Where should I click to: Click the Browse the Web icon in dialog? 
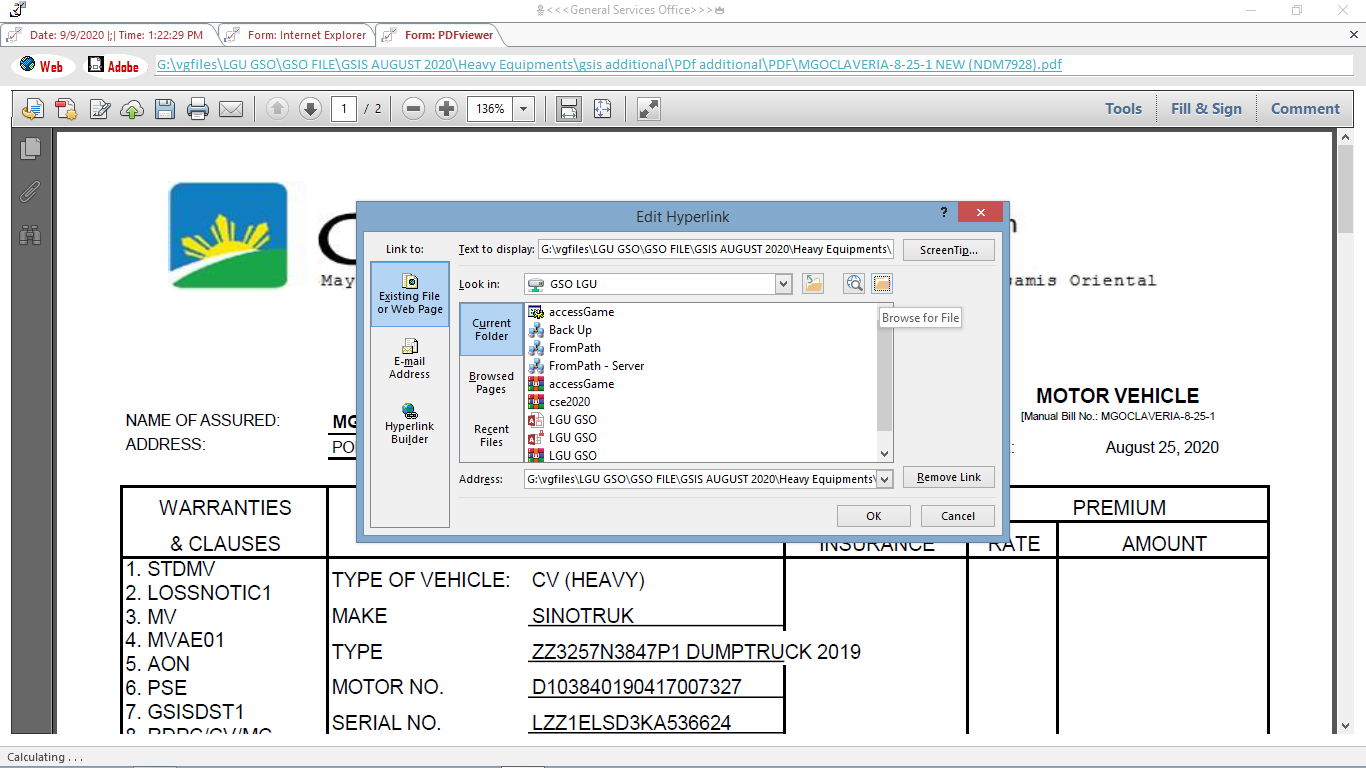853,284
